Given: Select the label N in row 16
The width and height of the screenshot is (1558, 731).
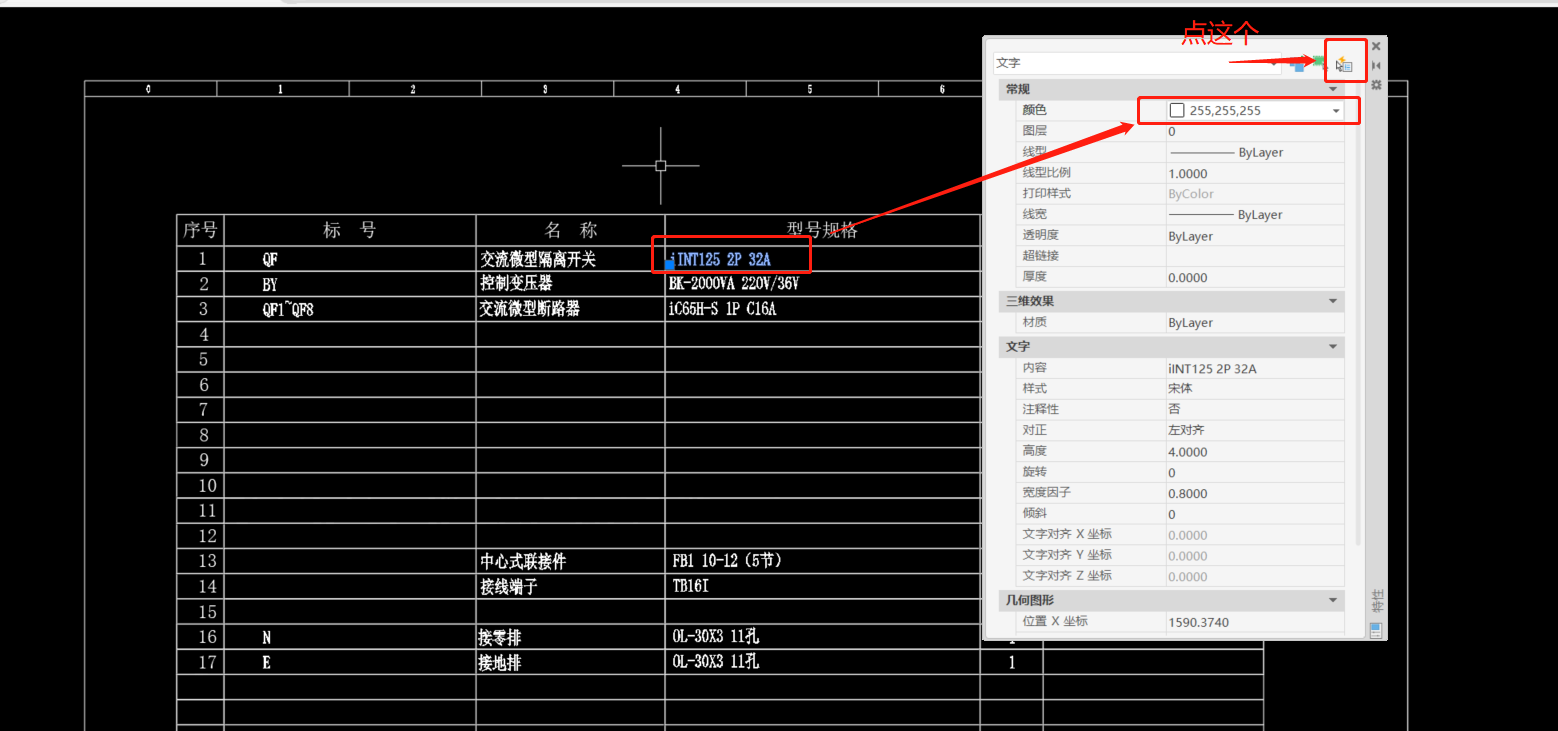Looking at the screenshot, I should pyautogui.click(x=267, y=638).
